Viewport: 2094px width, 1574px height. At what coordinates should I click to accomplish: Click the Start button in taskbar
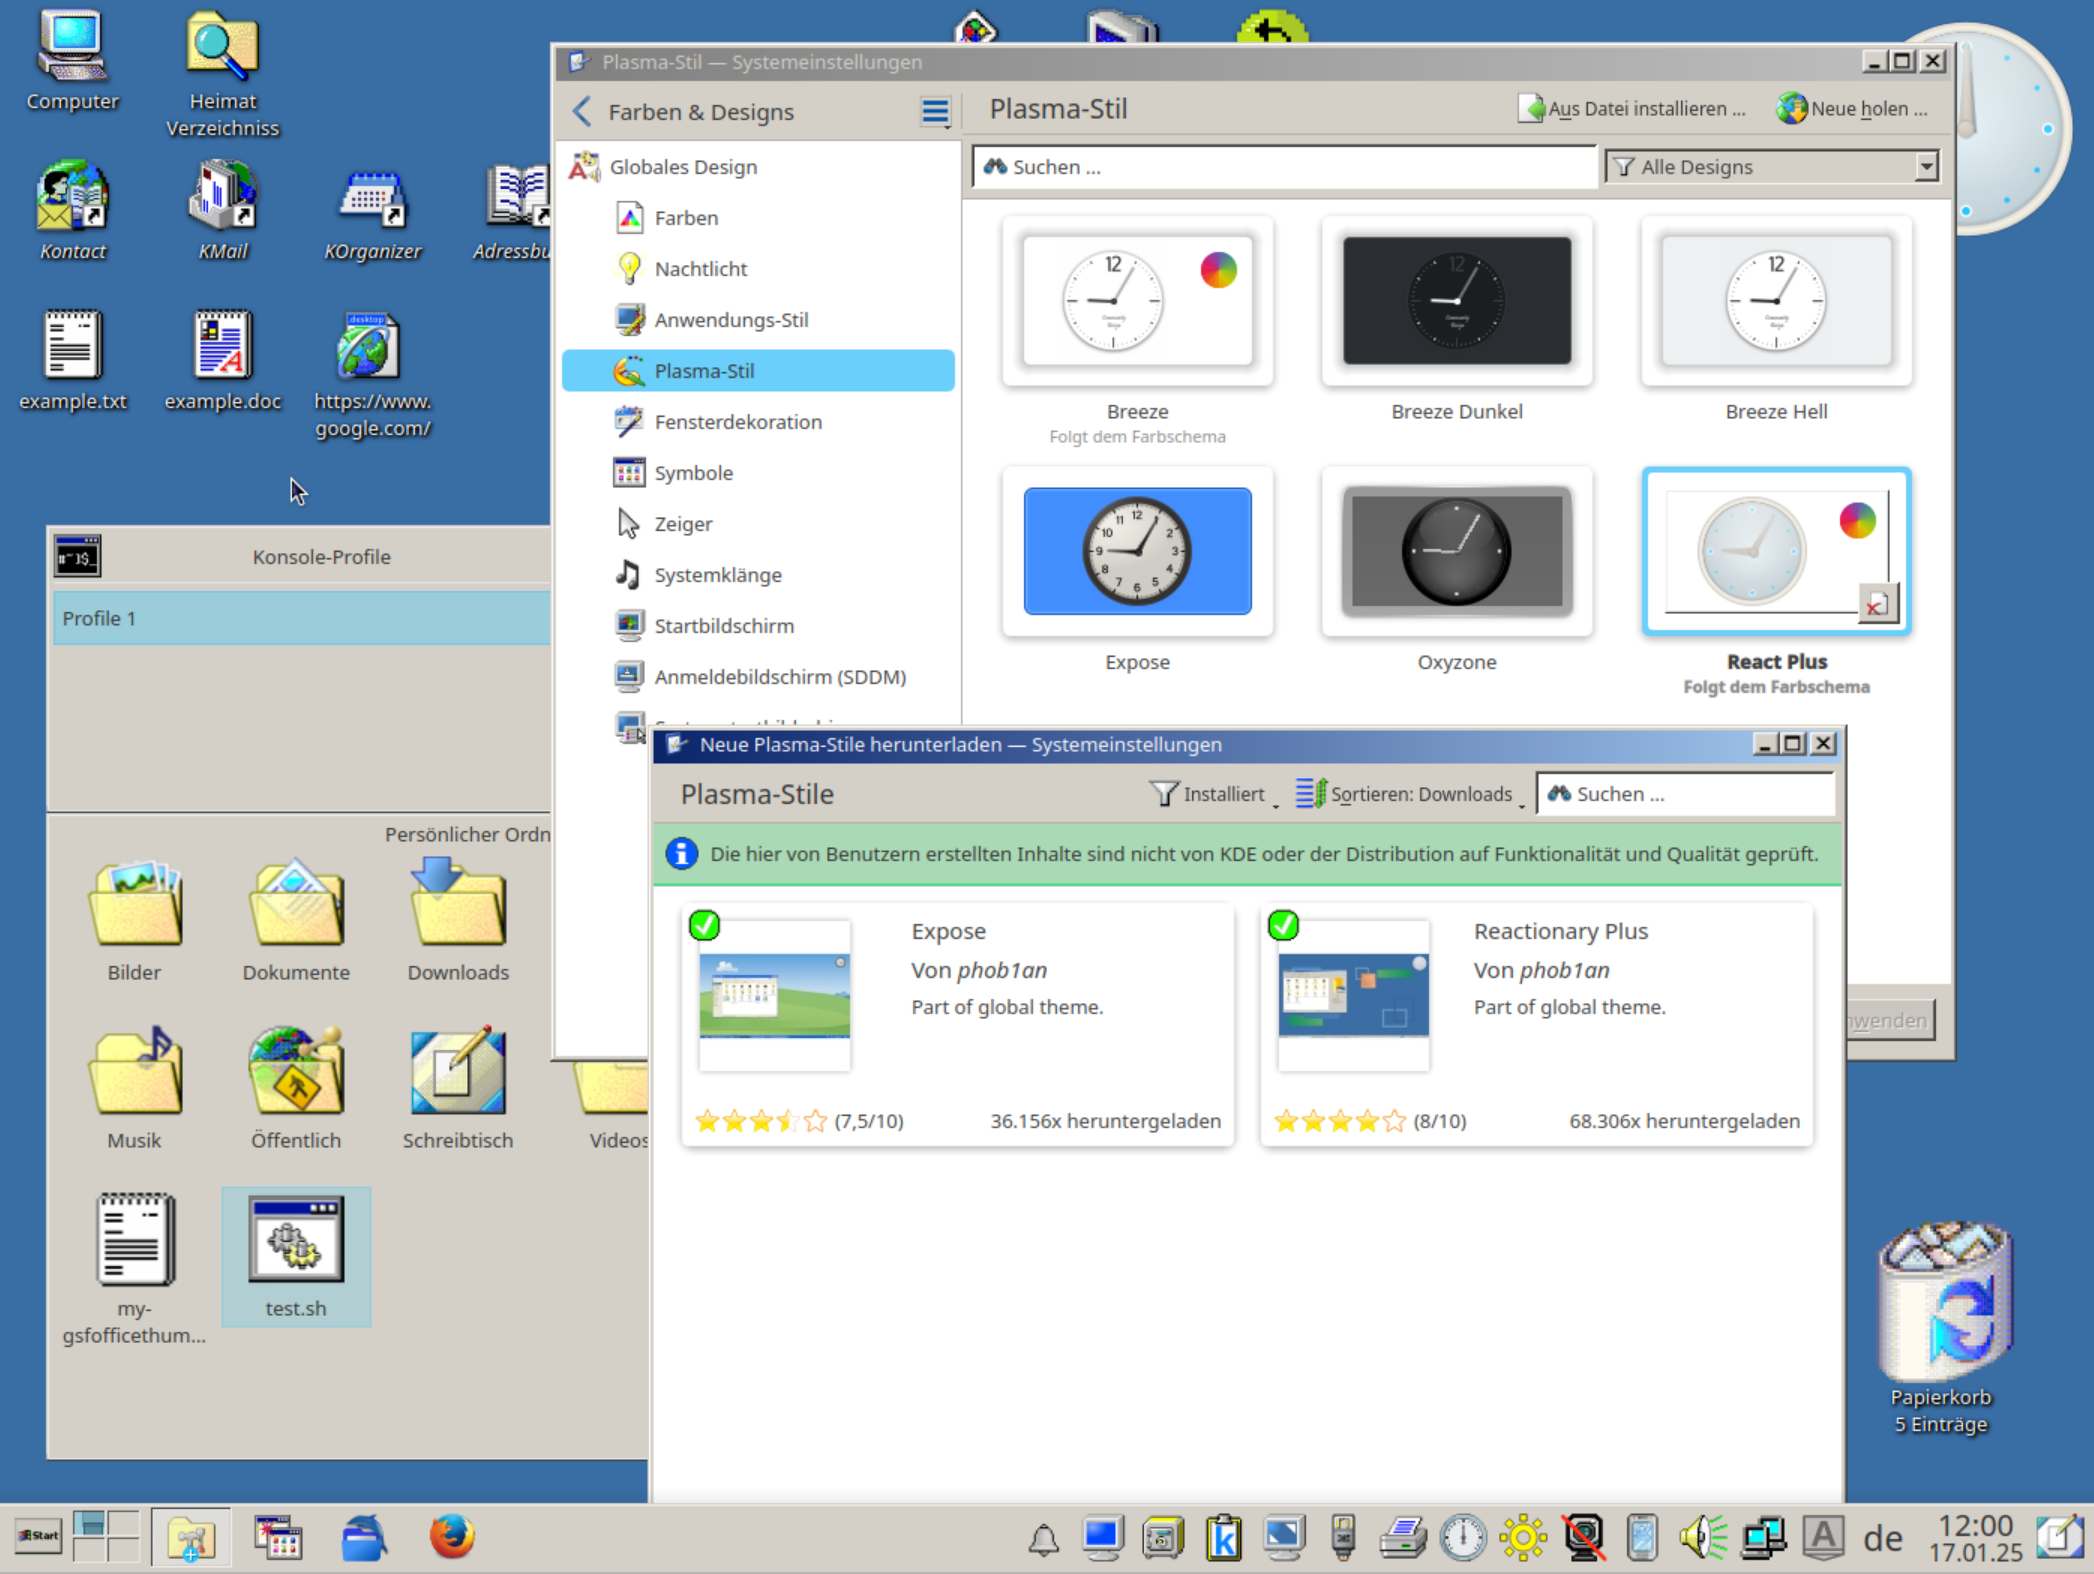(x=38, y=1536)
